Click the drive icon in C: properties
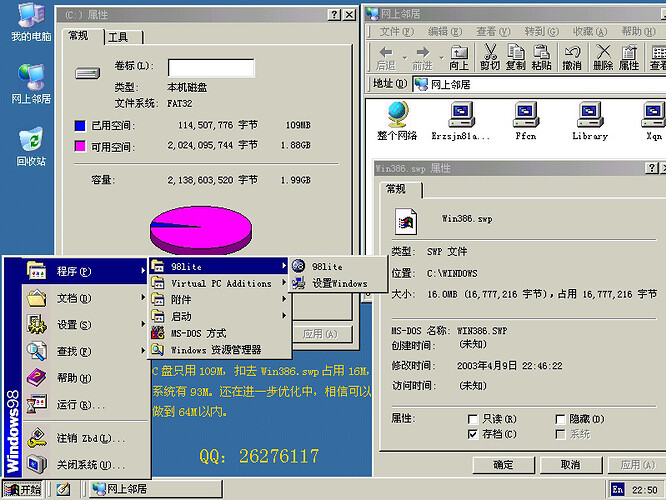This screenshot has height=500, width=666. pyautogui.click(x=87, y=73)
